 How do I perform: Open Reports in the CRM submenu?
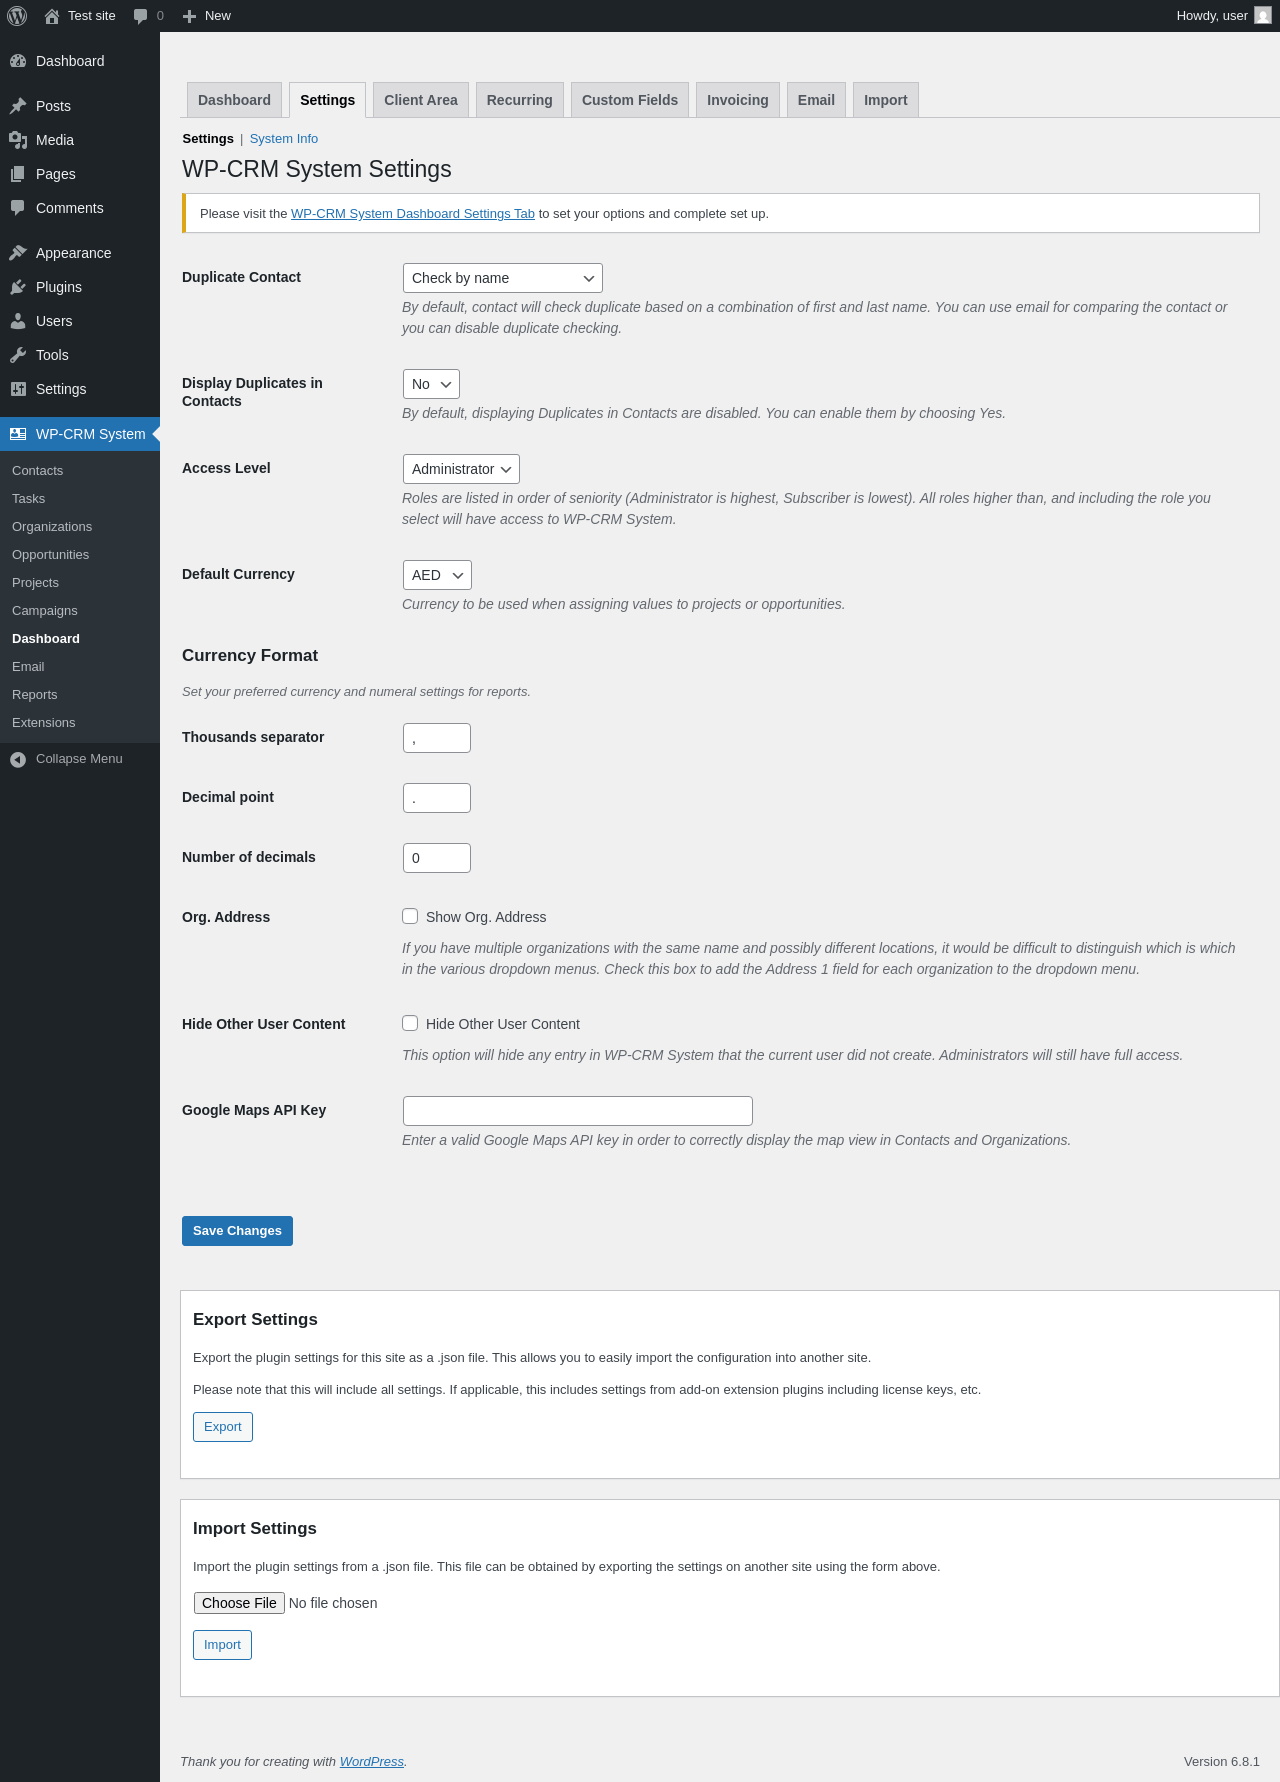(x=80, y=695)
